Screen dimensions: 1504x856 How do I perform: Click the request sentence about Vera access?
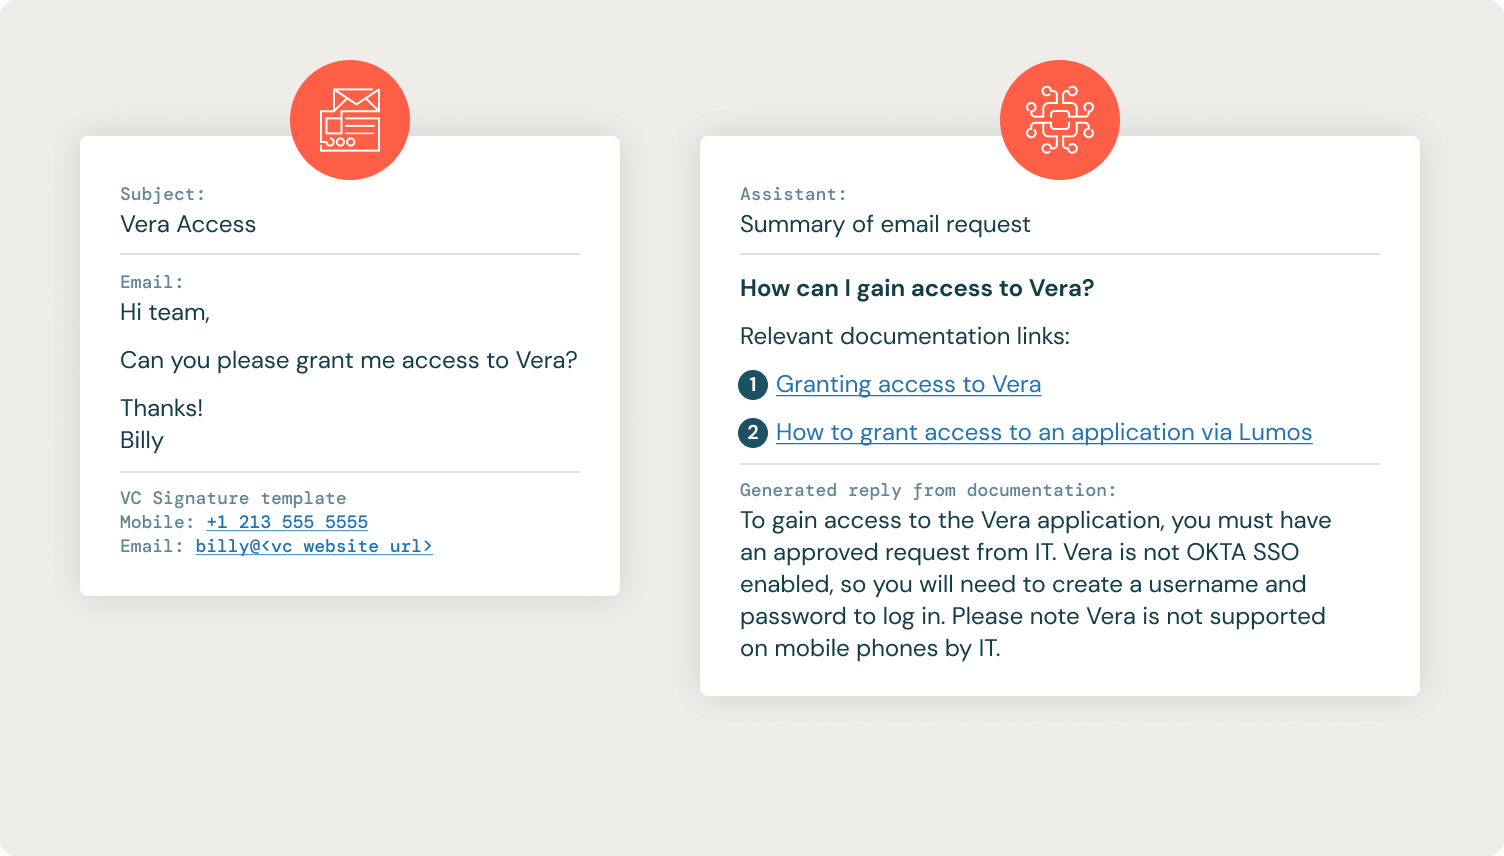[348, 361]
